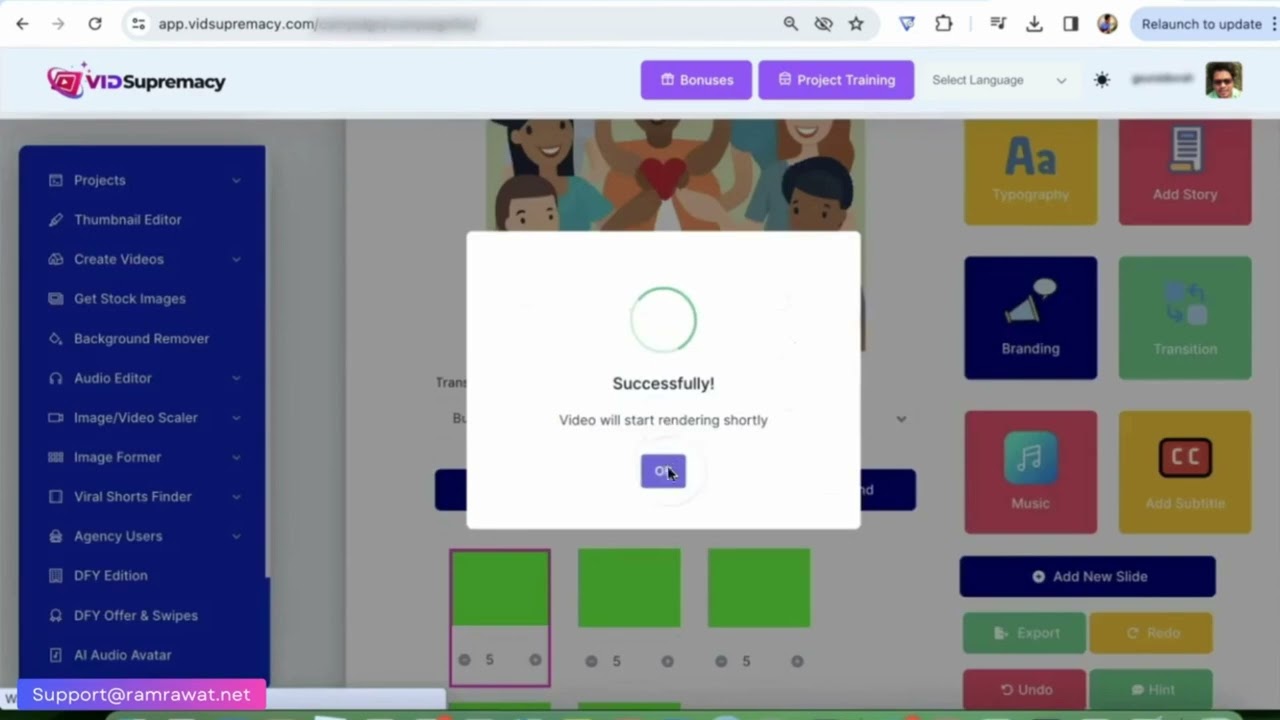
Task: Click the VidSupremacy logo
Action: (136, 80)
